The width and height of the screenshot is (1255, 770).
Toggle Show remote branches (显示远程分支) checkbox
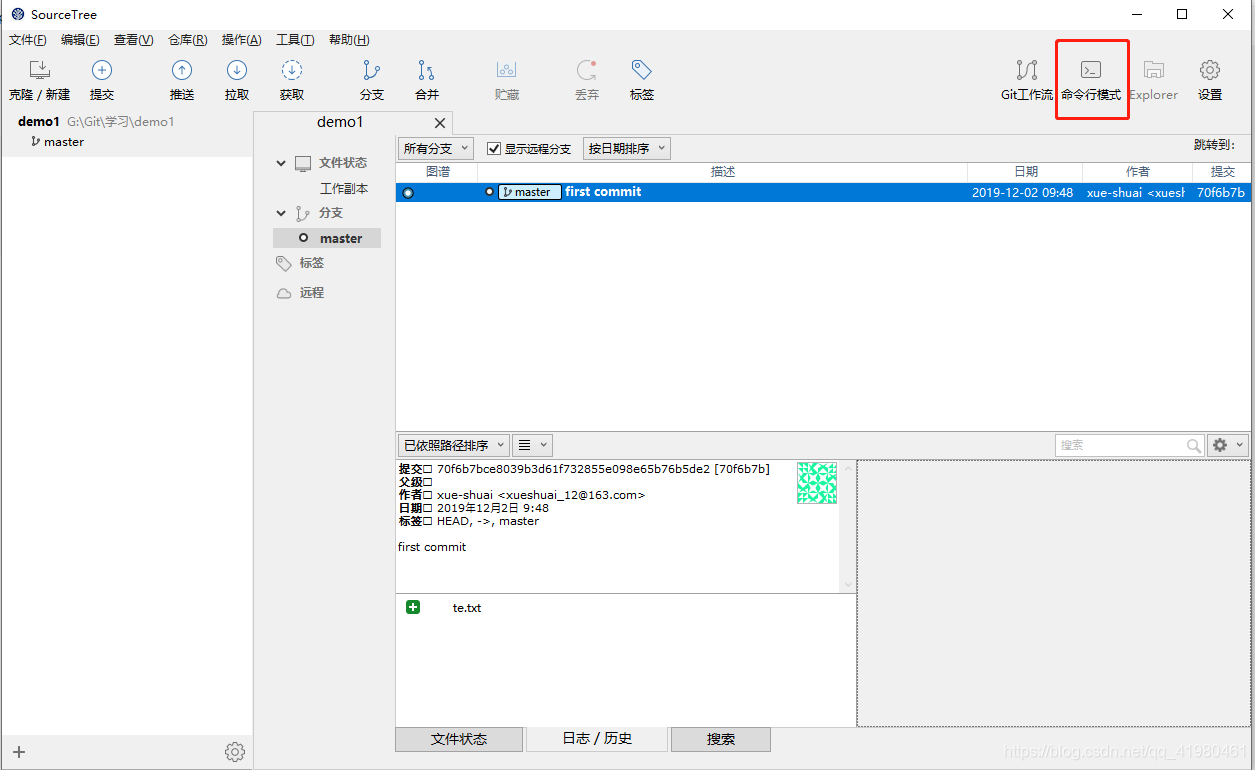(x=494, y=149)
